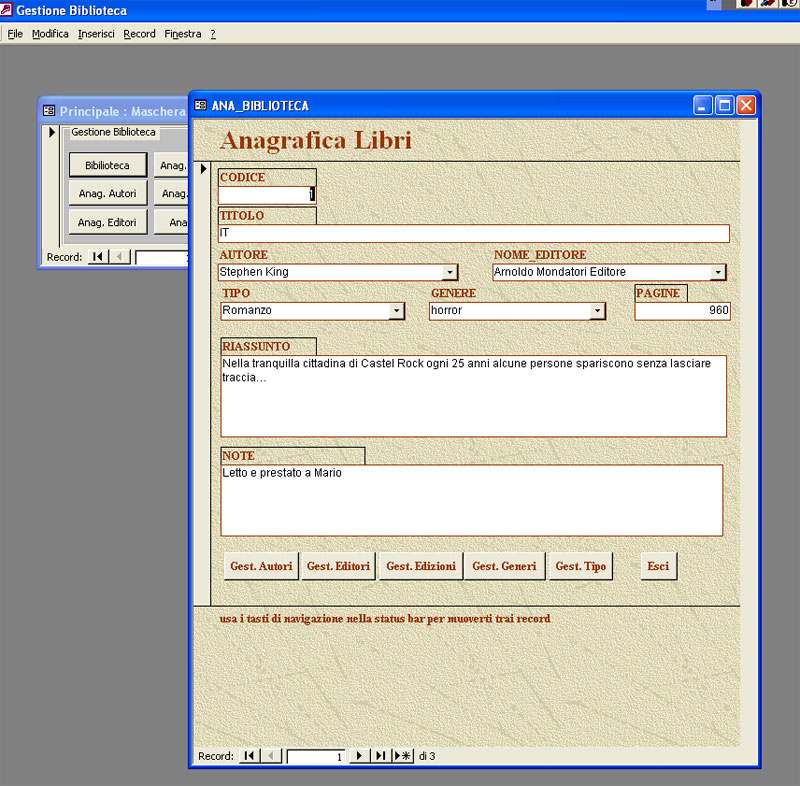
Task: Open the AUTORE dropdown list
Action: coord(449,272)
